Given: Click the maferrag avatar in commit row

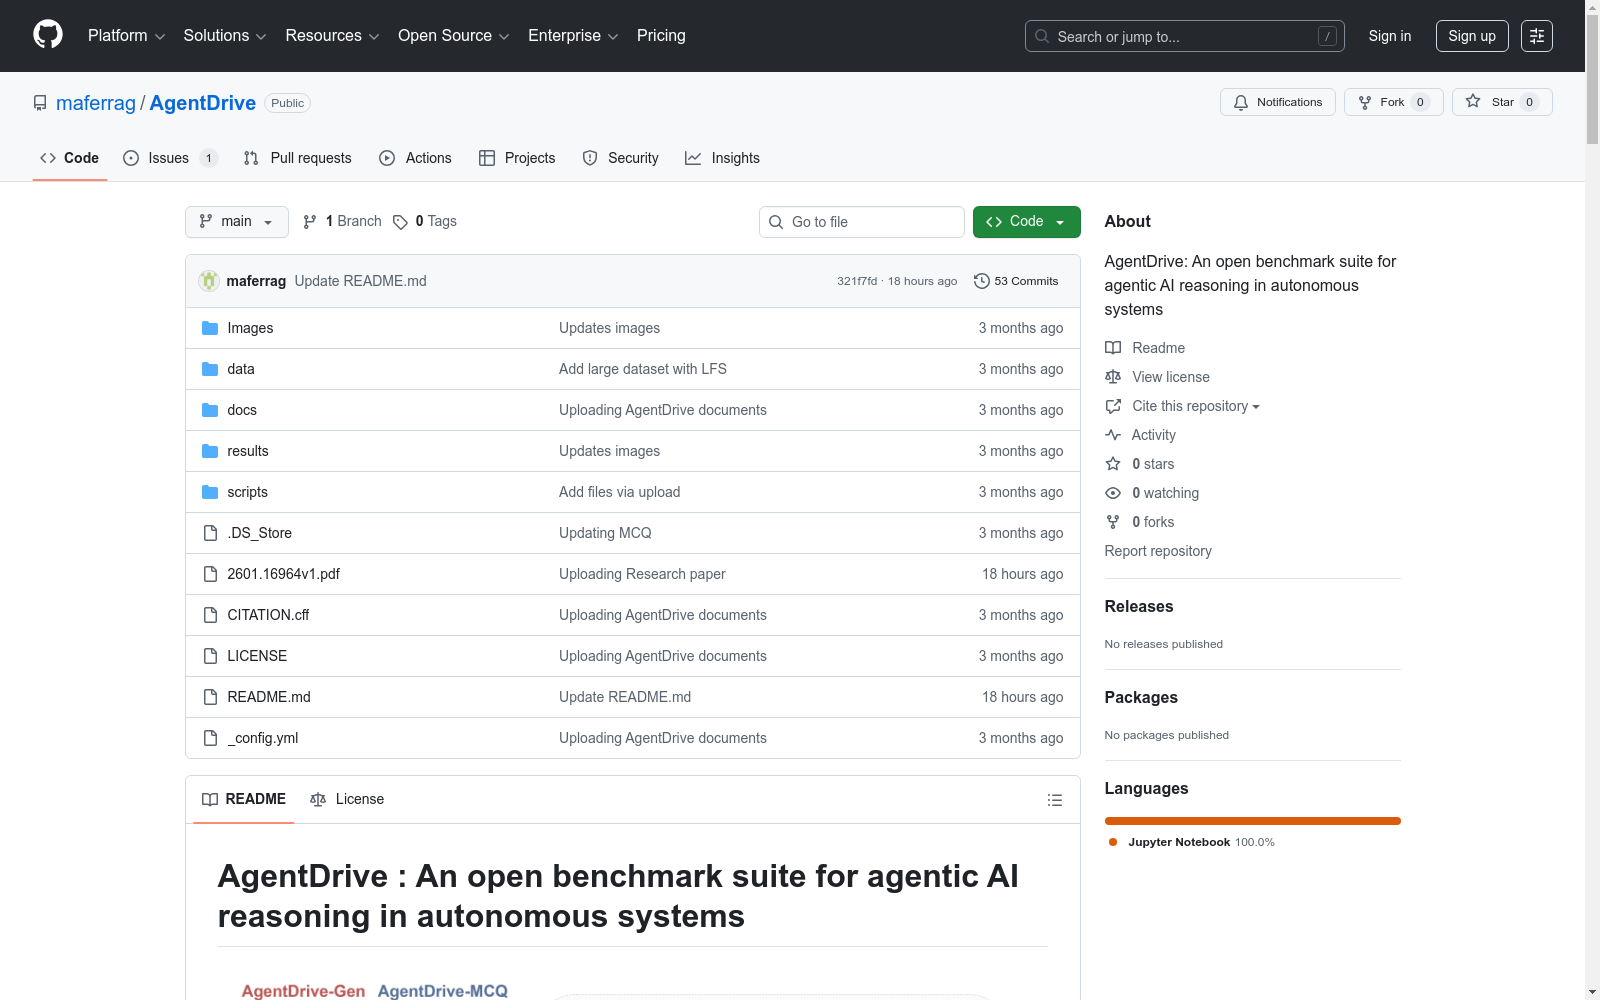Looking at the screenshot, I should [x=209, y=281].
